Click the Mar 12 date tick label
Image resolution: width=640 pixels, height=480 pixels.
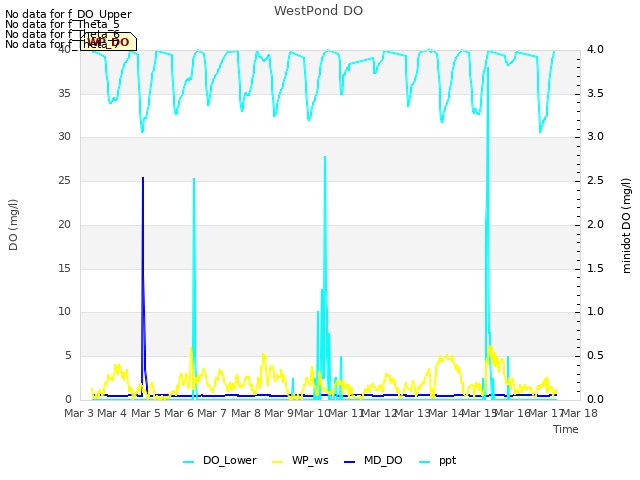click(x=379, y=413)
